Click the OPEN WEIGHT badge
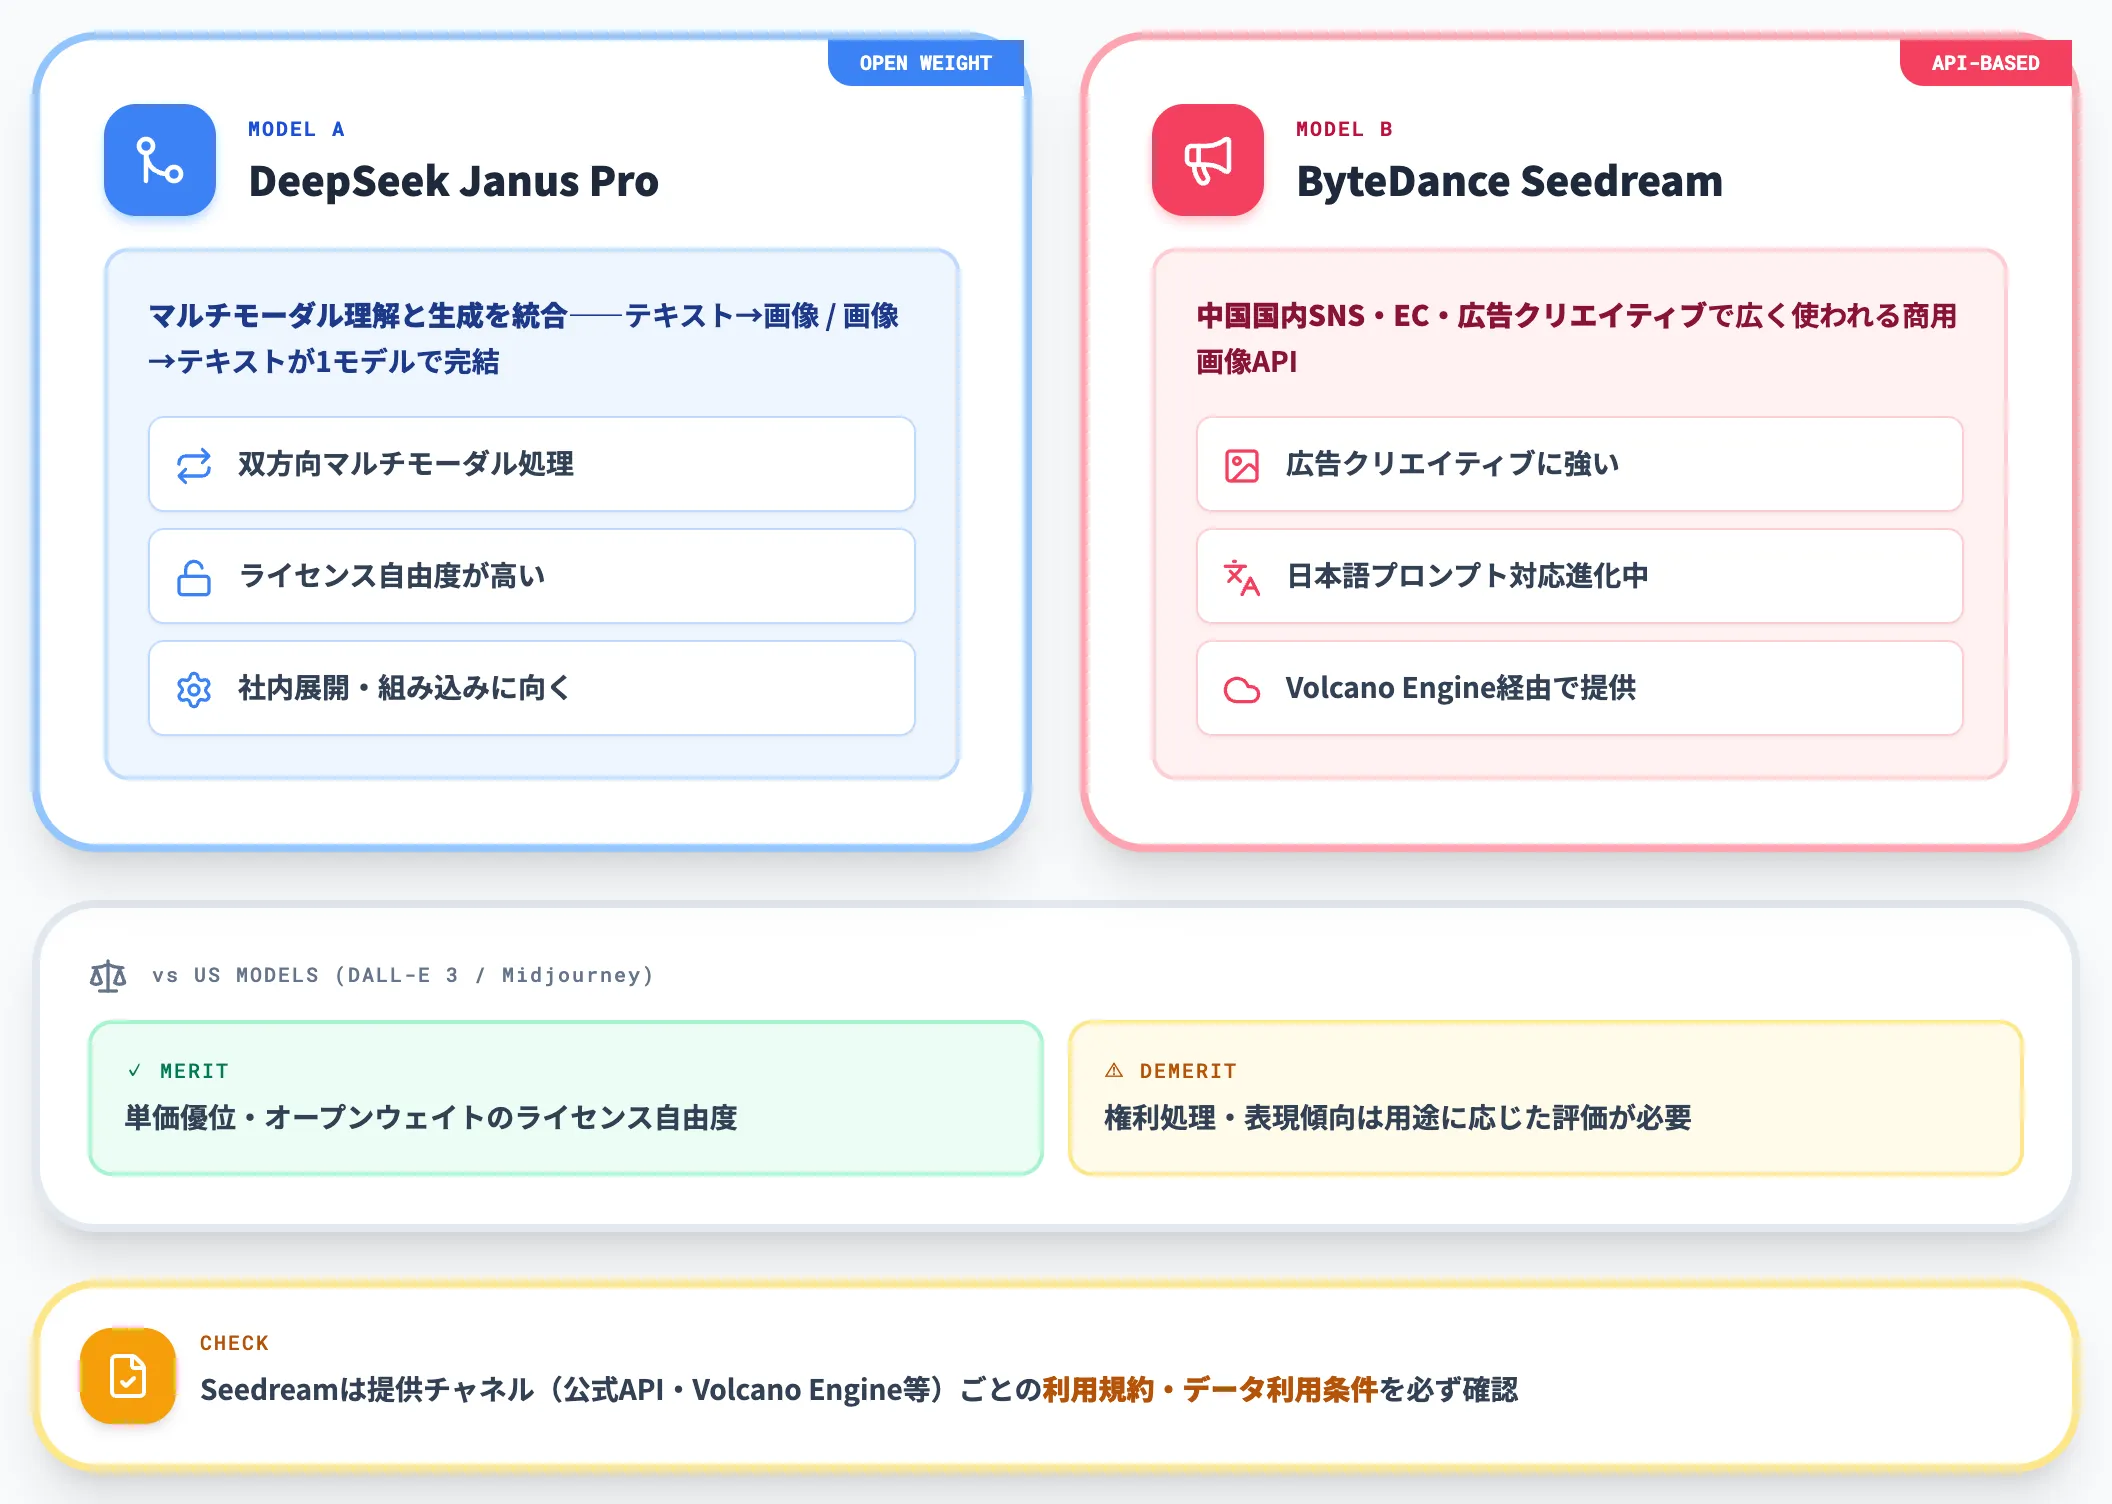Image resolution: width=2112 pixels, height=1504 pixels. tap(926, 63)
